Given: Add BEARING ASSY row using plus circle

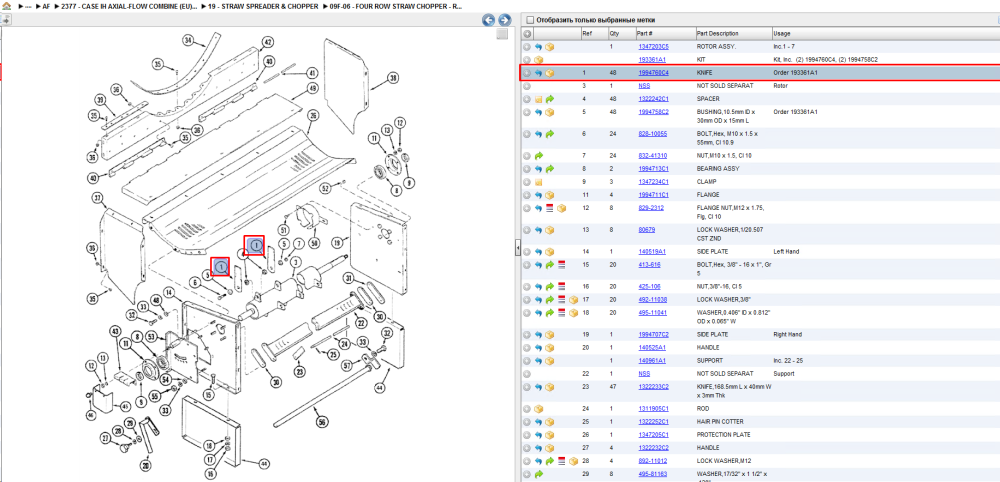Looking at the screenshot, I should [x=527, y=169].
